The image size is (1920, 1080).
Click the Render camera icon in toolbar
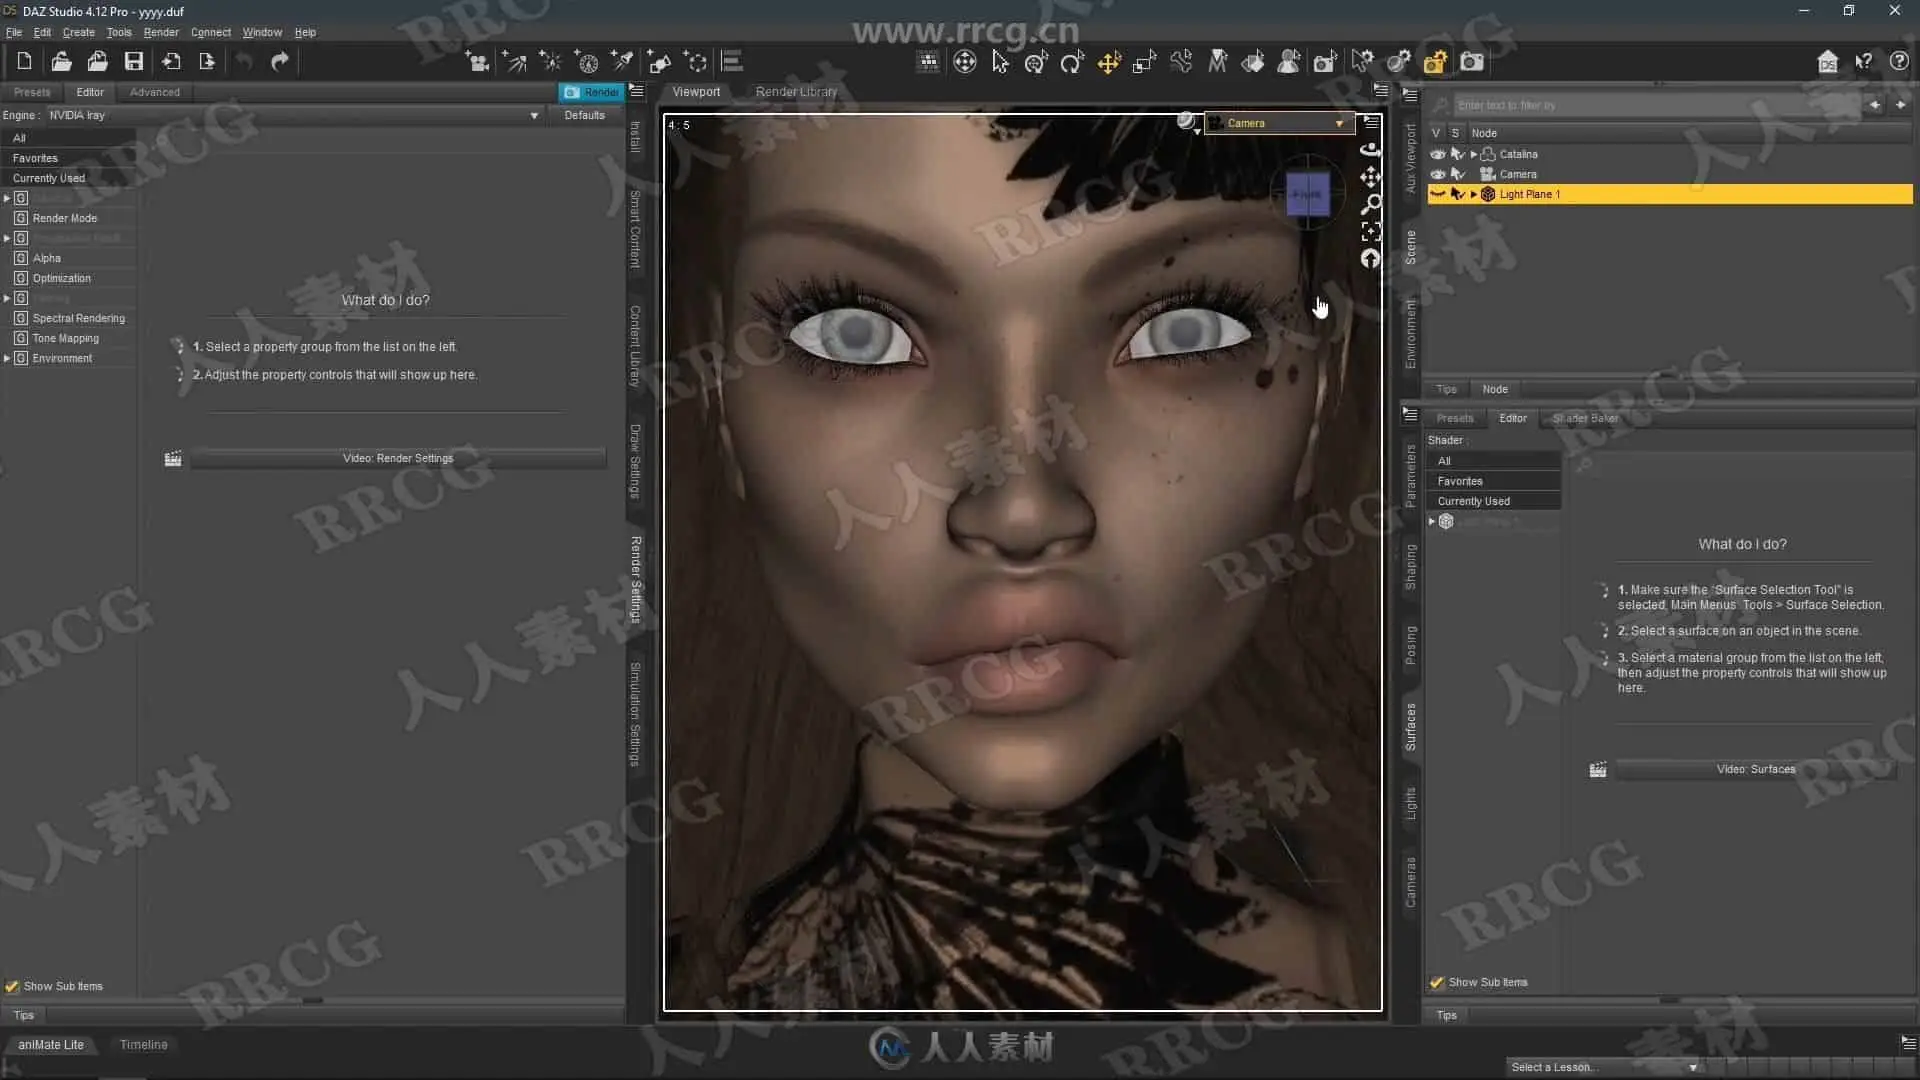pyautogui.click(x=1472, y=62)
